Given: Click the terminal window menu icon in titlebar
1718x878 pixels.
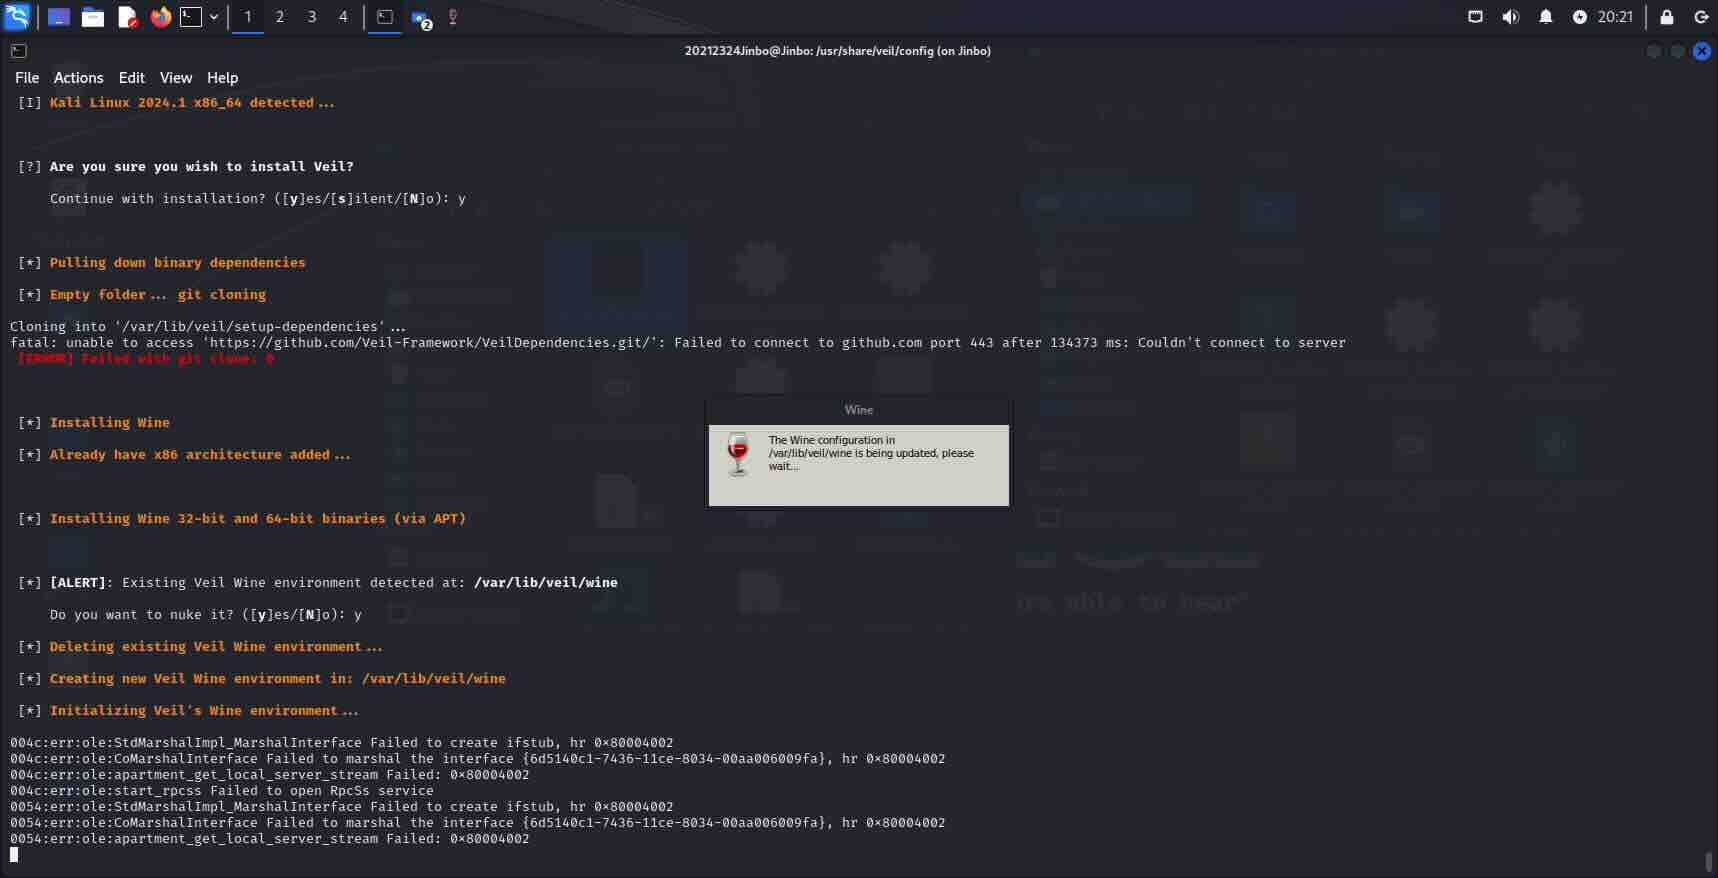Looking at the screenshot, I should click(18, 51).
